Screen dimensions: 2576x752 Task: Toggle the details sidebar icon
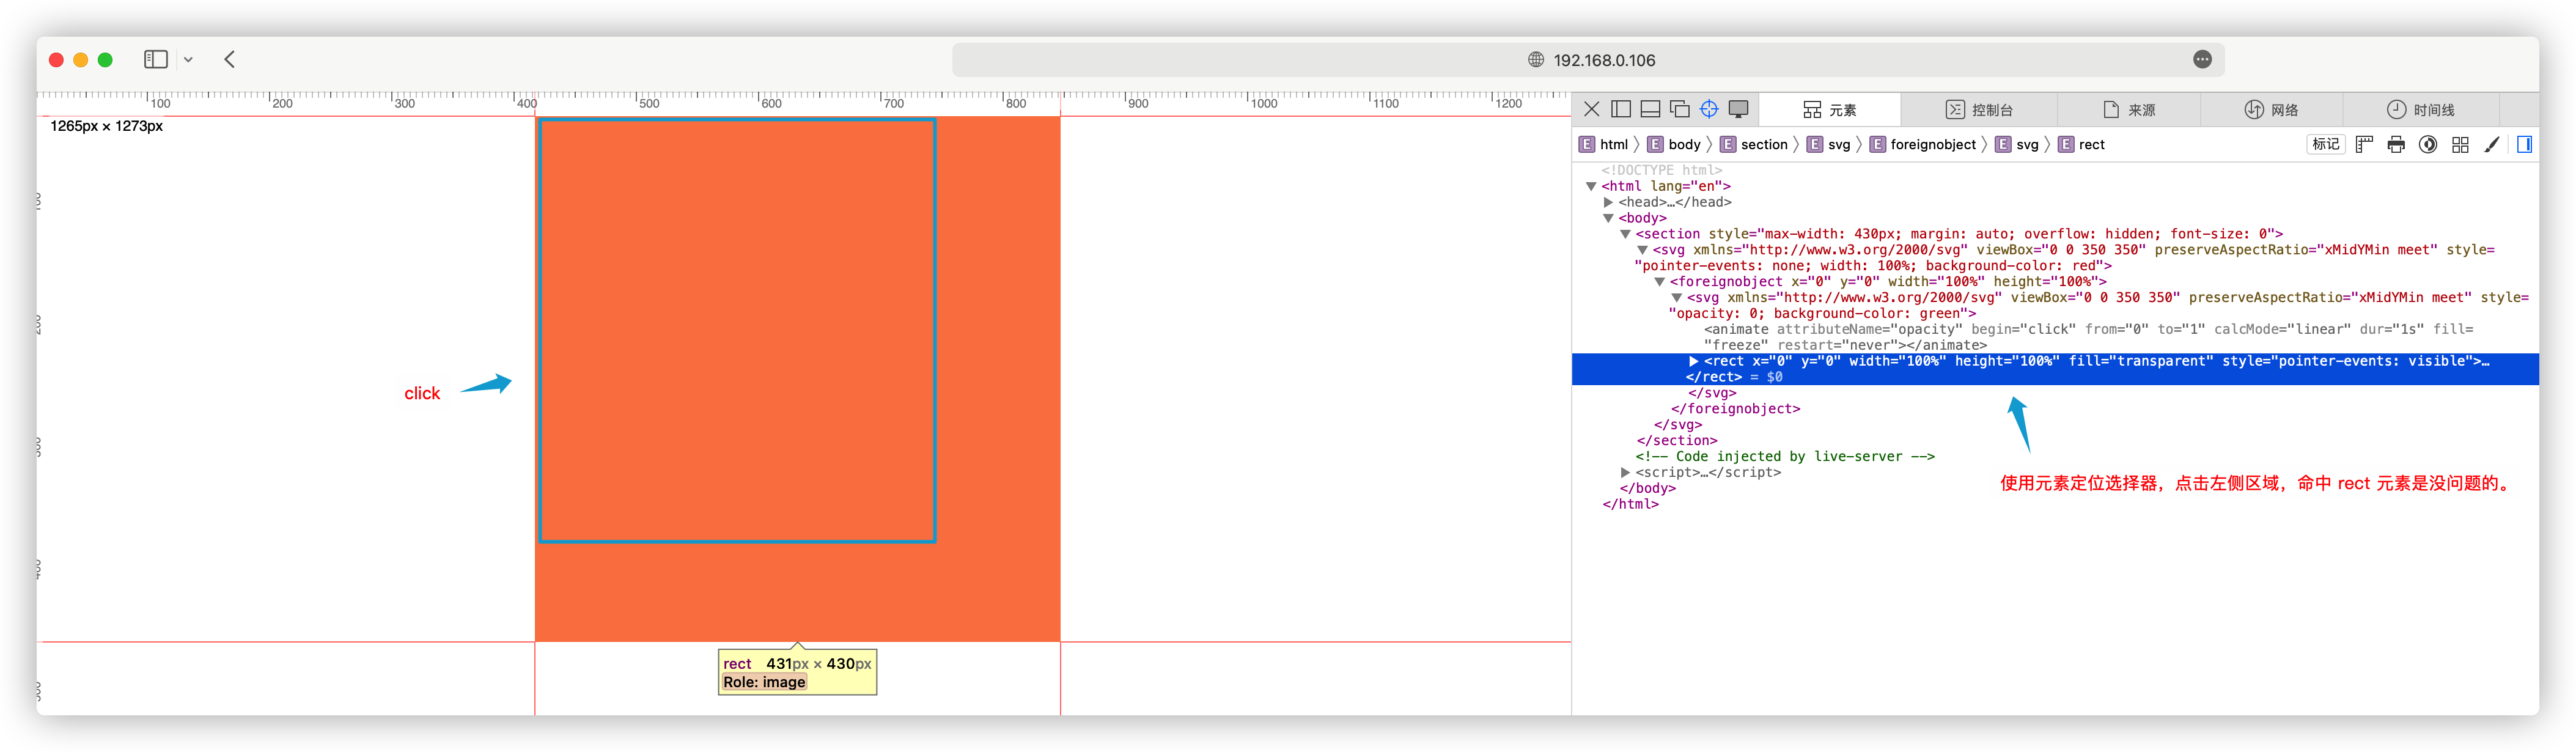click(2524, 144)
